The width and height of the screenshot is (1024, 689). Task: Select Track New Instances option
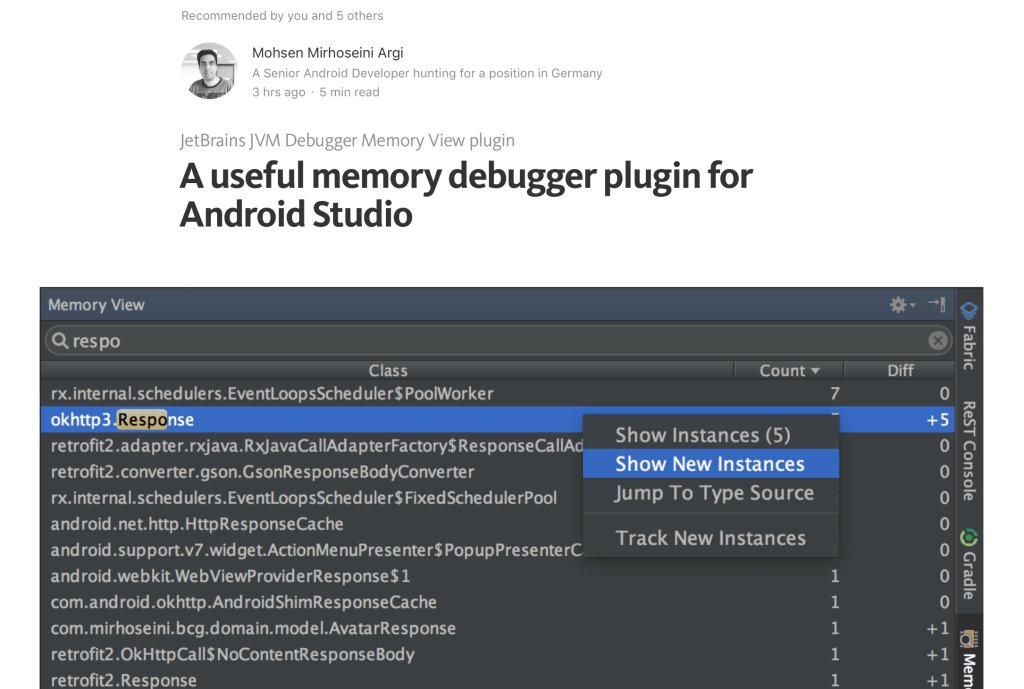point(711,537)
